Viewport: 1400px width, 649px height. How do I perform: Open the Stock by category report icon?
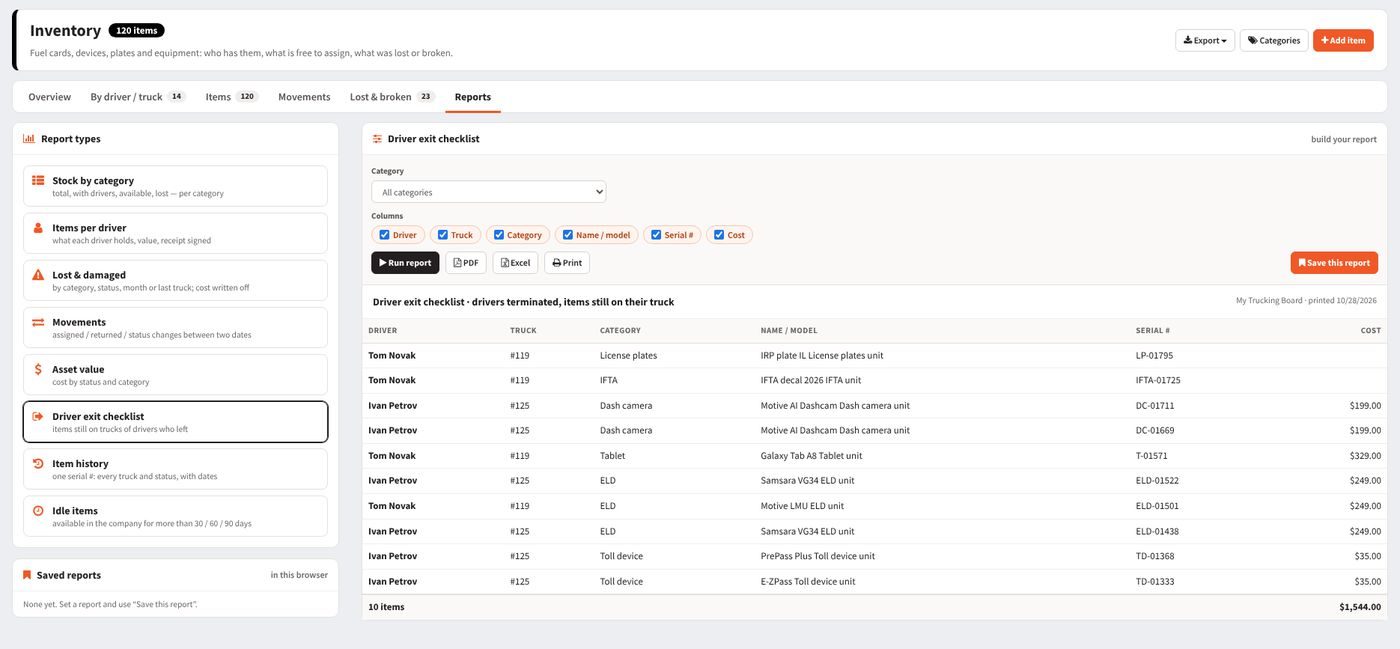(38, 181)
